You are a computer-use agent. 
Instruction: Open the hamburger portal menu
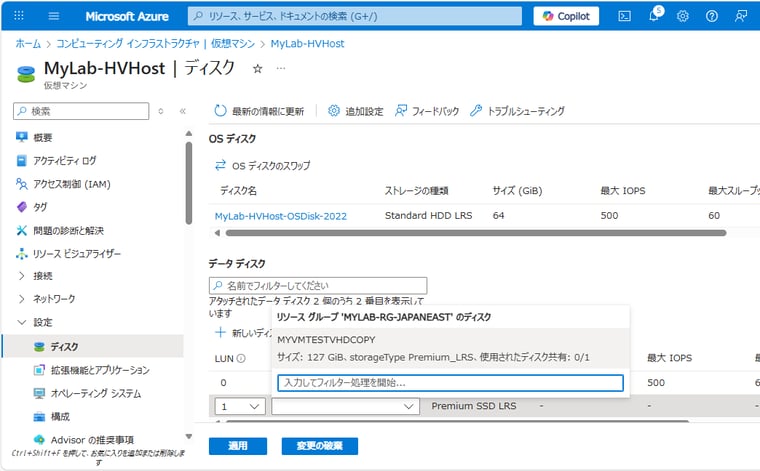(x=54, y=16)
